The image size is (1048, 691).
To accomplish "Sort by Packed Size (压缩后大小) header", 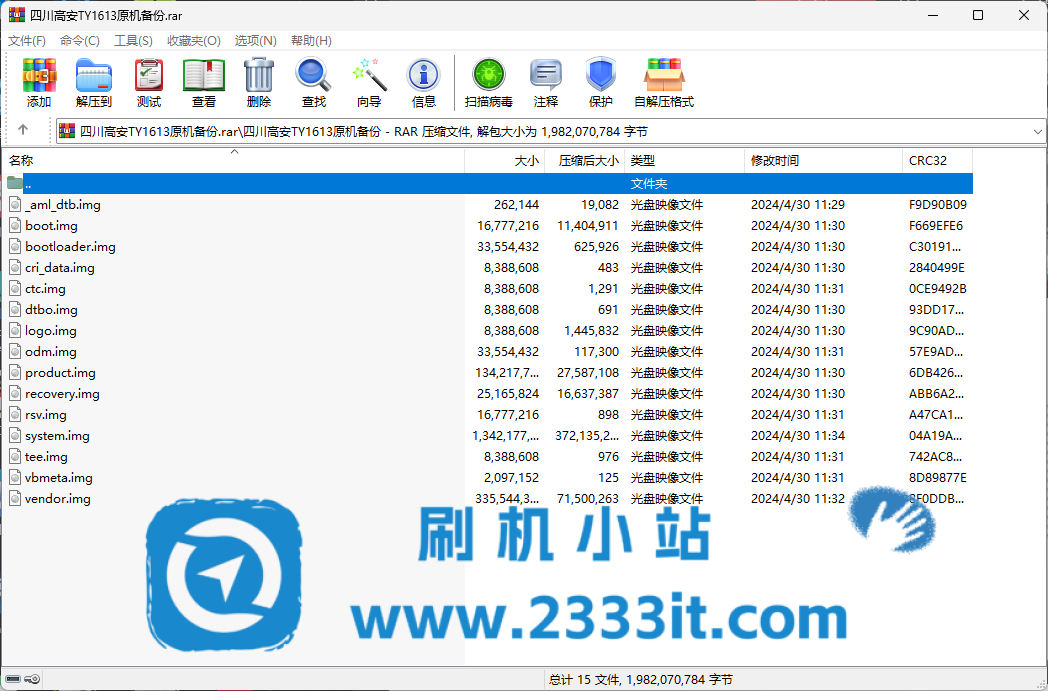I will pyautogui.click(x=585, y=160).
